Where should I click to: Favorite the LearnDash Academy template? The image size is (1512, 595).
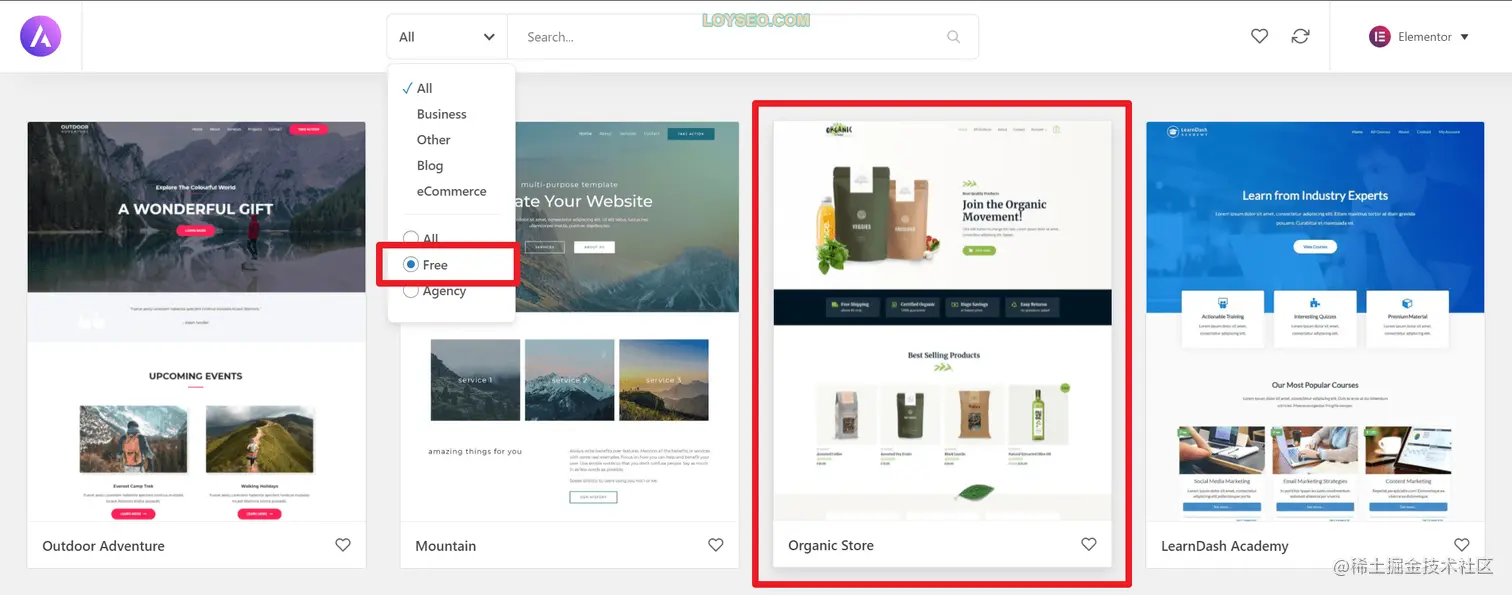[x=1462, y=545]
